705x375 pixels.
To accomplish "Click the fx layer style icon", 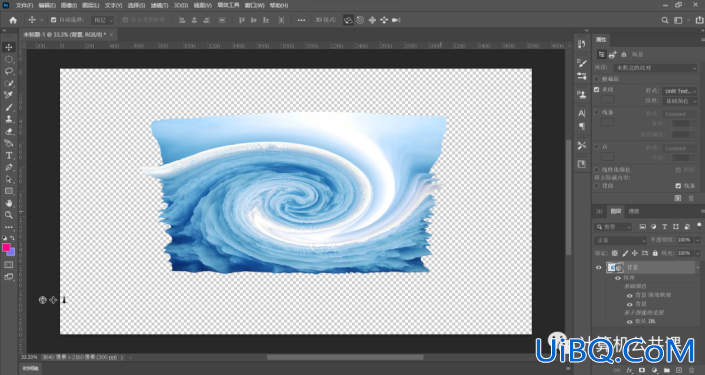I will click(629, 370).
